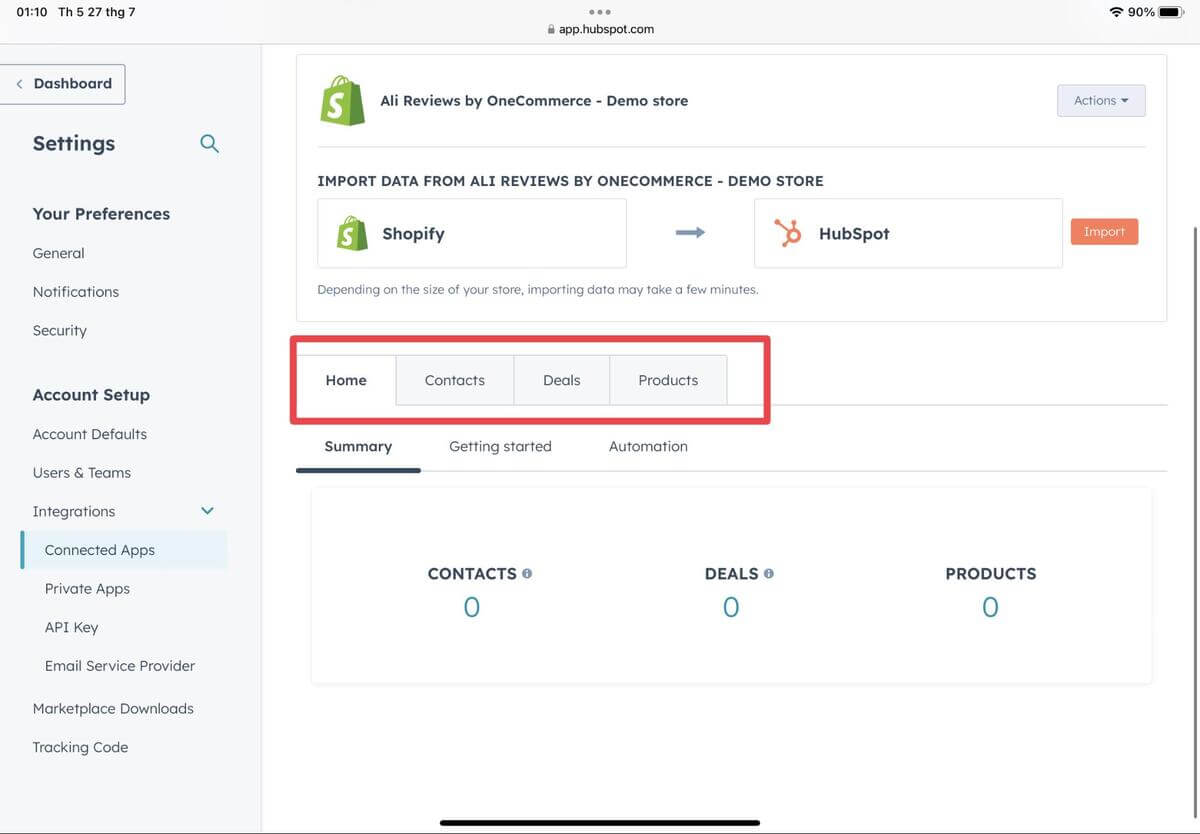This screenshot has height=834, width=1200.
Task: Open Account Defaults
Action: pyautogui.click(x=90, y=434)
